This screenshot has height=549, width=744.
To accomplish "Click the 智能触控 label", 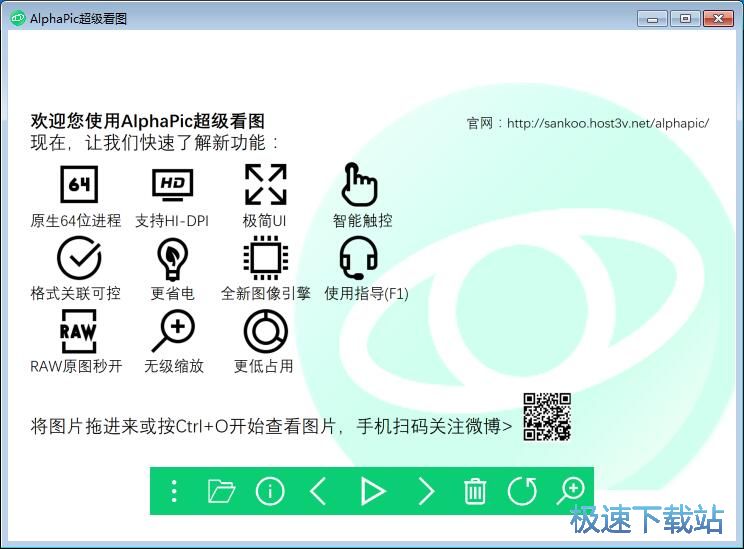I will click(x=363, y=221).
